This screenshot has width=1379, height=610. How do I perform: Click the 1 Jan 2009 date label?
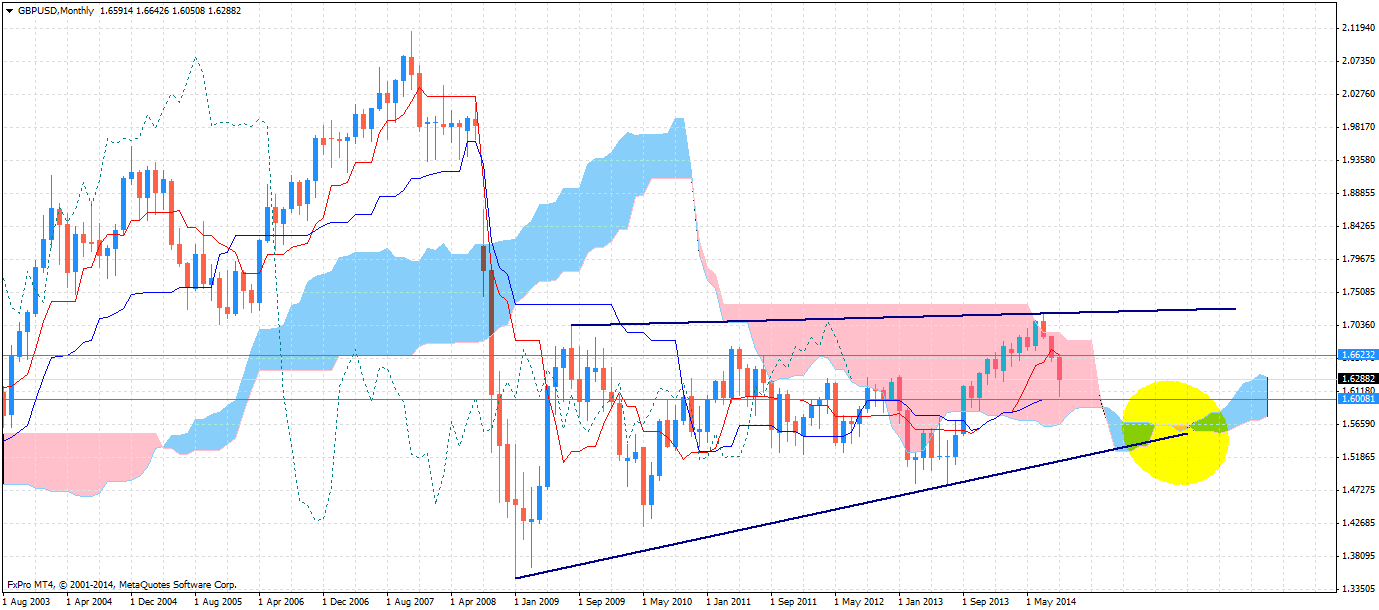click(538, 603)
